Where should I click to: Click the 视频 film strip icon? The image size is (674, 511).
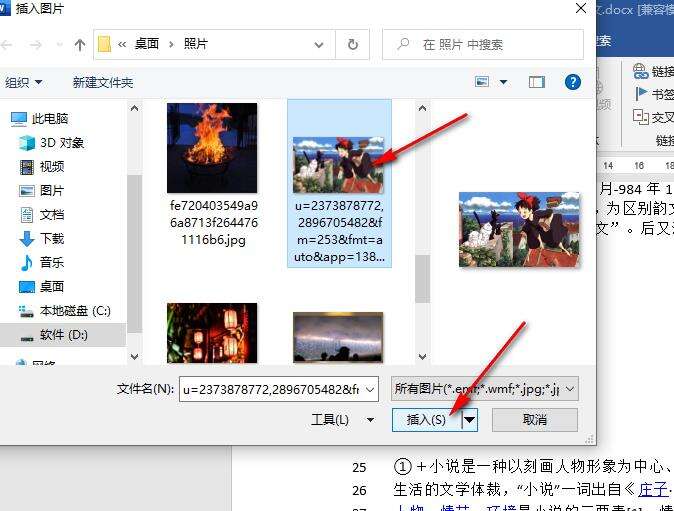27,167
